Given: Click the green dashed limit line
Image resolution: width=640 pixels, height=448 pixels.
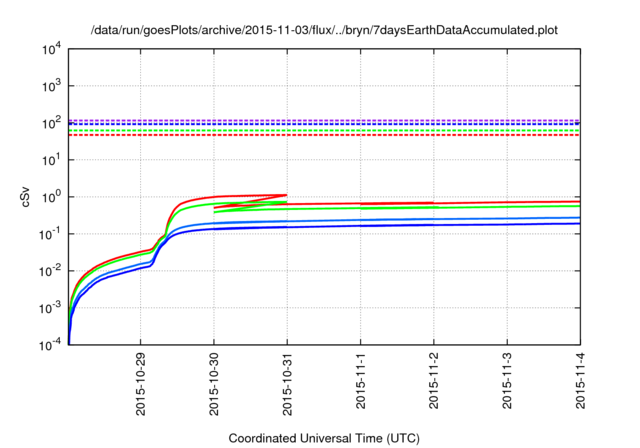Looking at the screenshot, I should [x=324, y=130].
